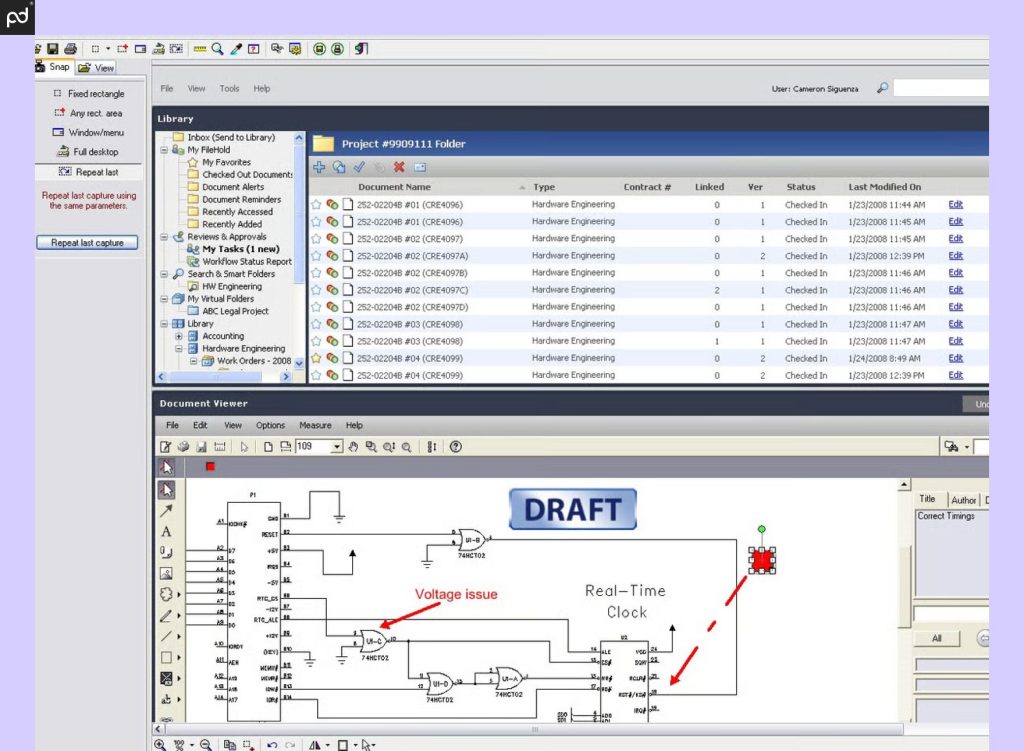Click the card icon next to the red X
Screen dimensions: 1024x751
point(420,168)
